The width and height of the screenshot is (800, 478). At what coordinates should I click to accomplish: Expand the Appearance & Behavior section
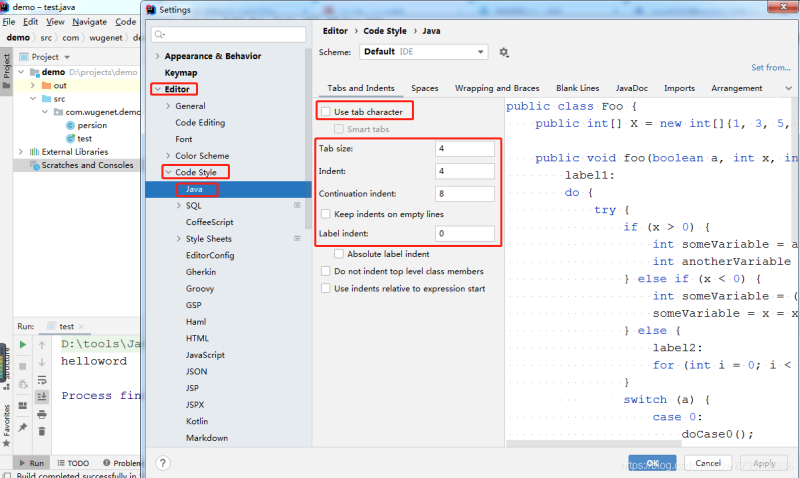pos(157,56)
